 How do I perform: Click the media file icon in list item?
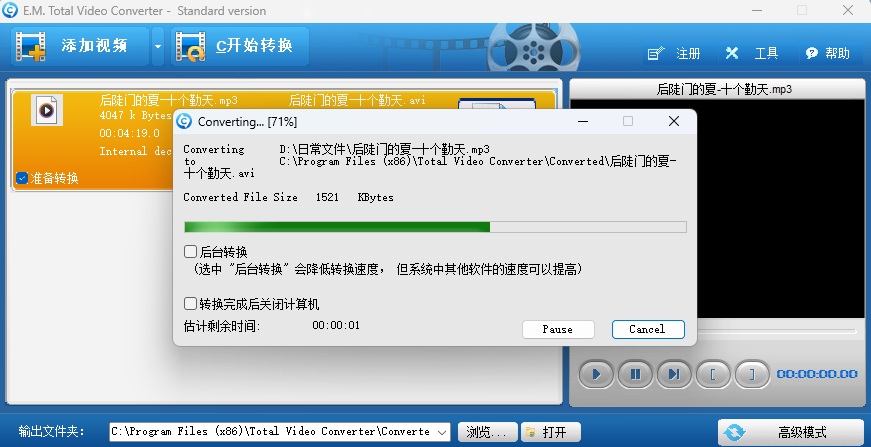[x=47, y=110]
